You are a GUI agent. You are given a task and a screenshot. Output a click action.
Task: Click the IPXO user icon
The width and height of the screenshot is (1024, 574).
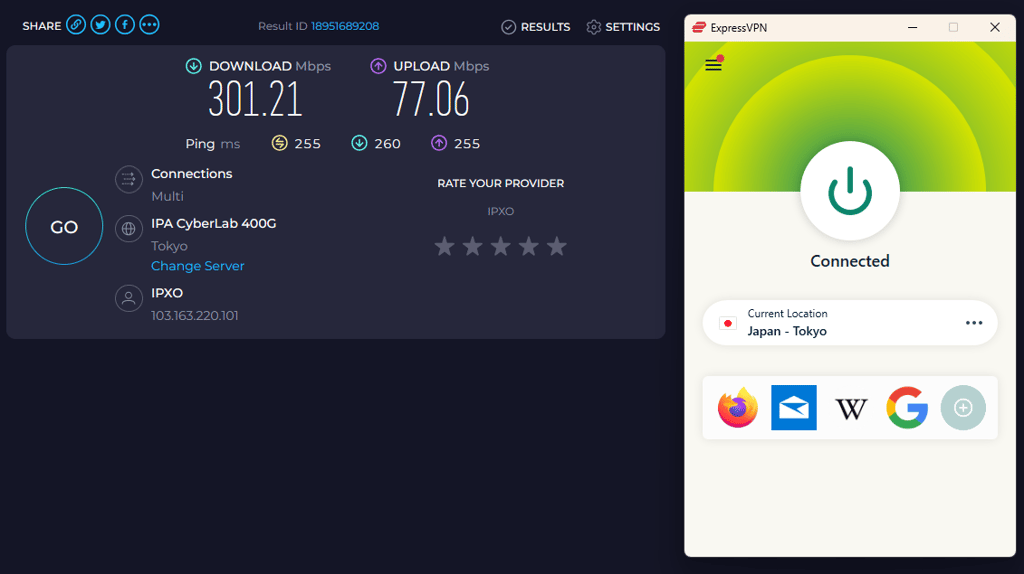click(129, 298)
